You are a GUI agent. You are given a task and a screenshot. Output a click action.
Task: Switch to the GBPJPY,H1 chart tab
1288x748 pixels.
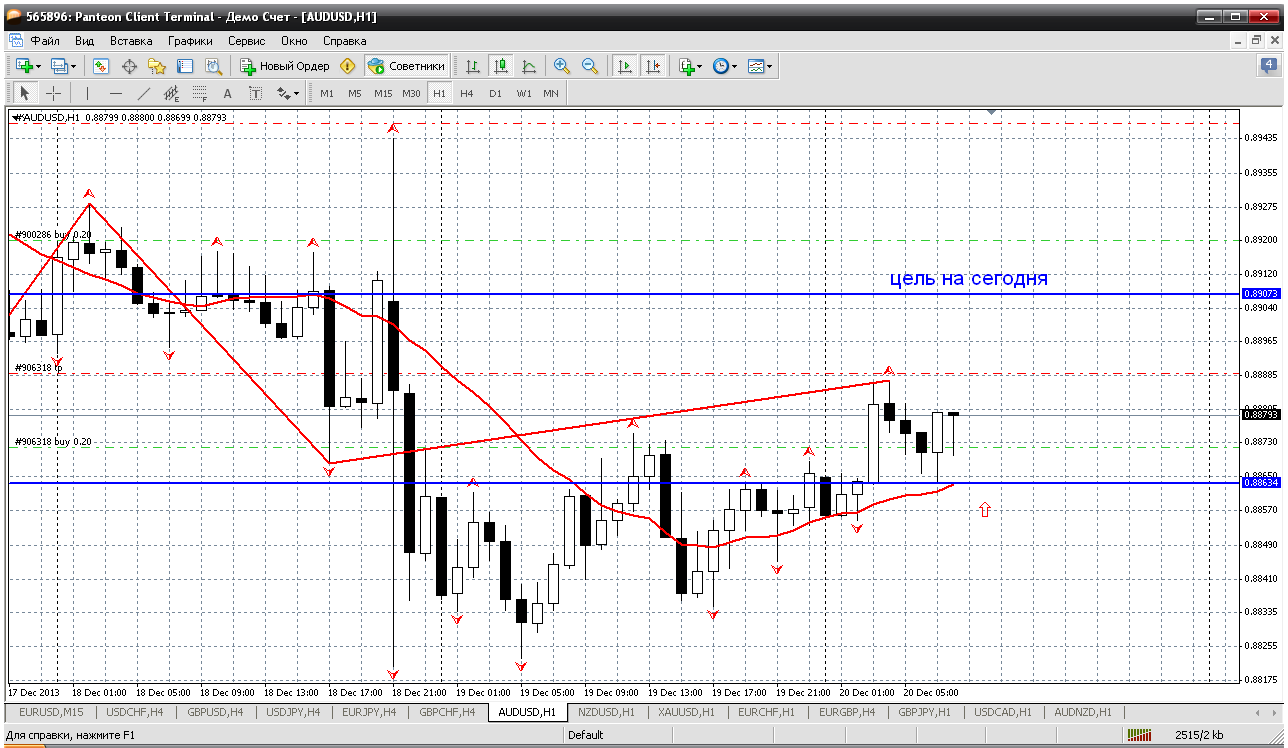925,712
